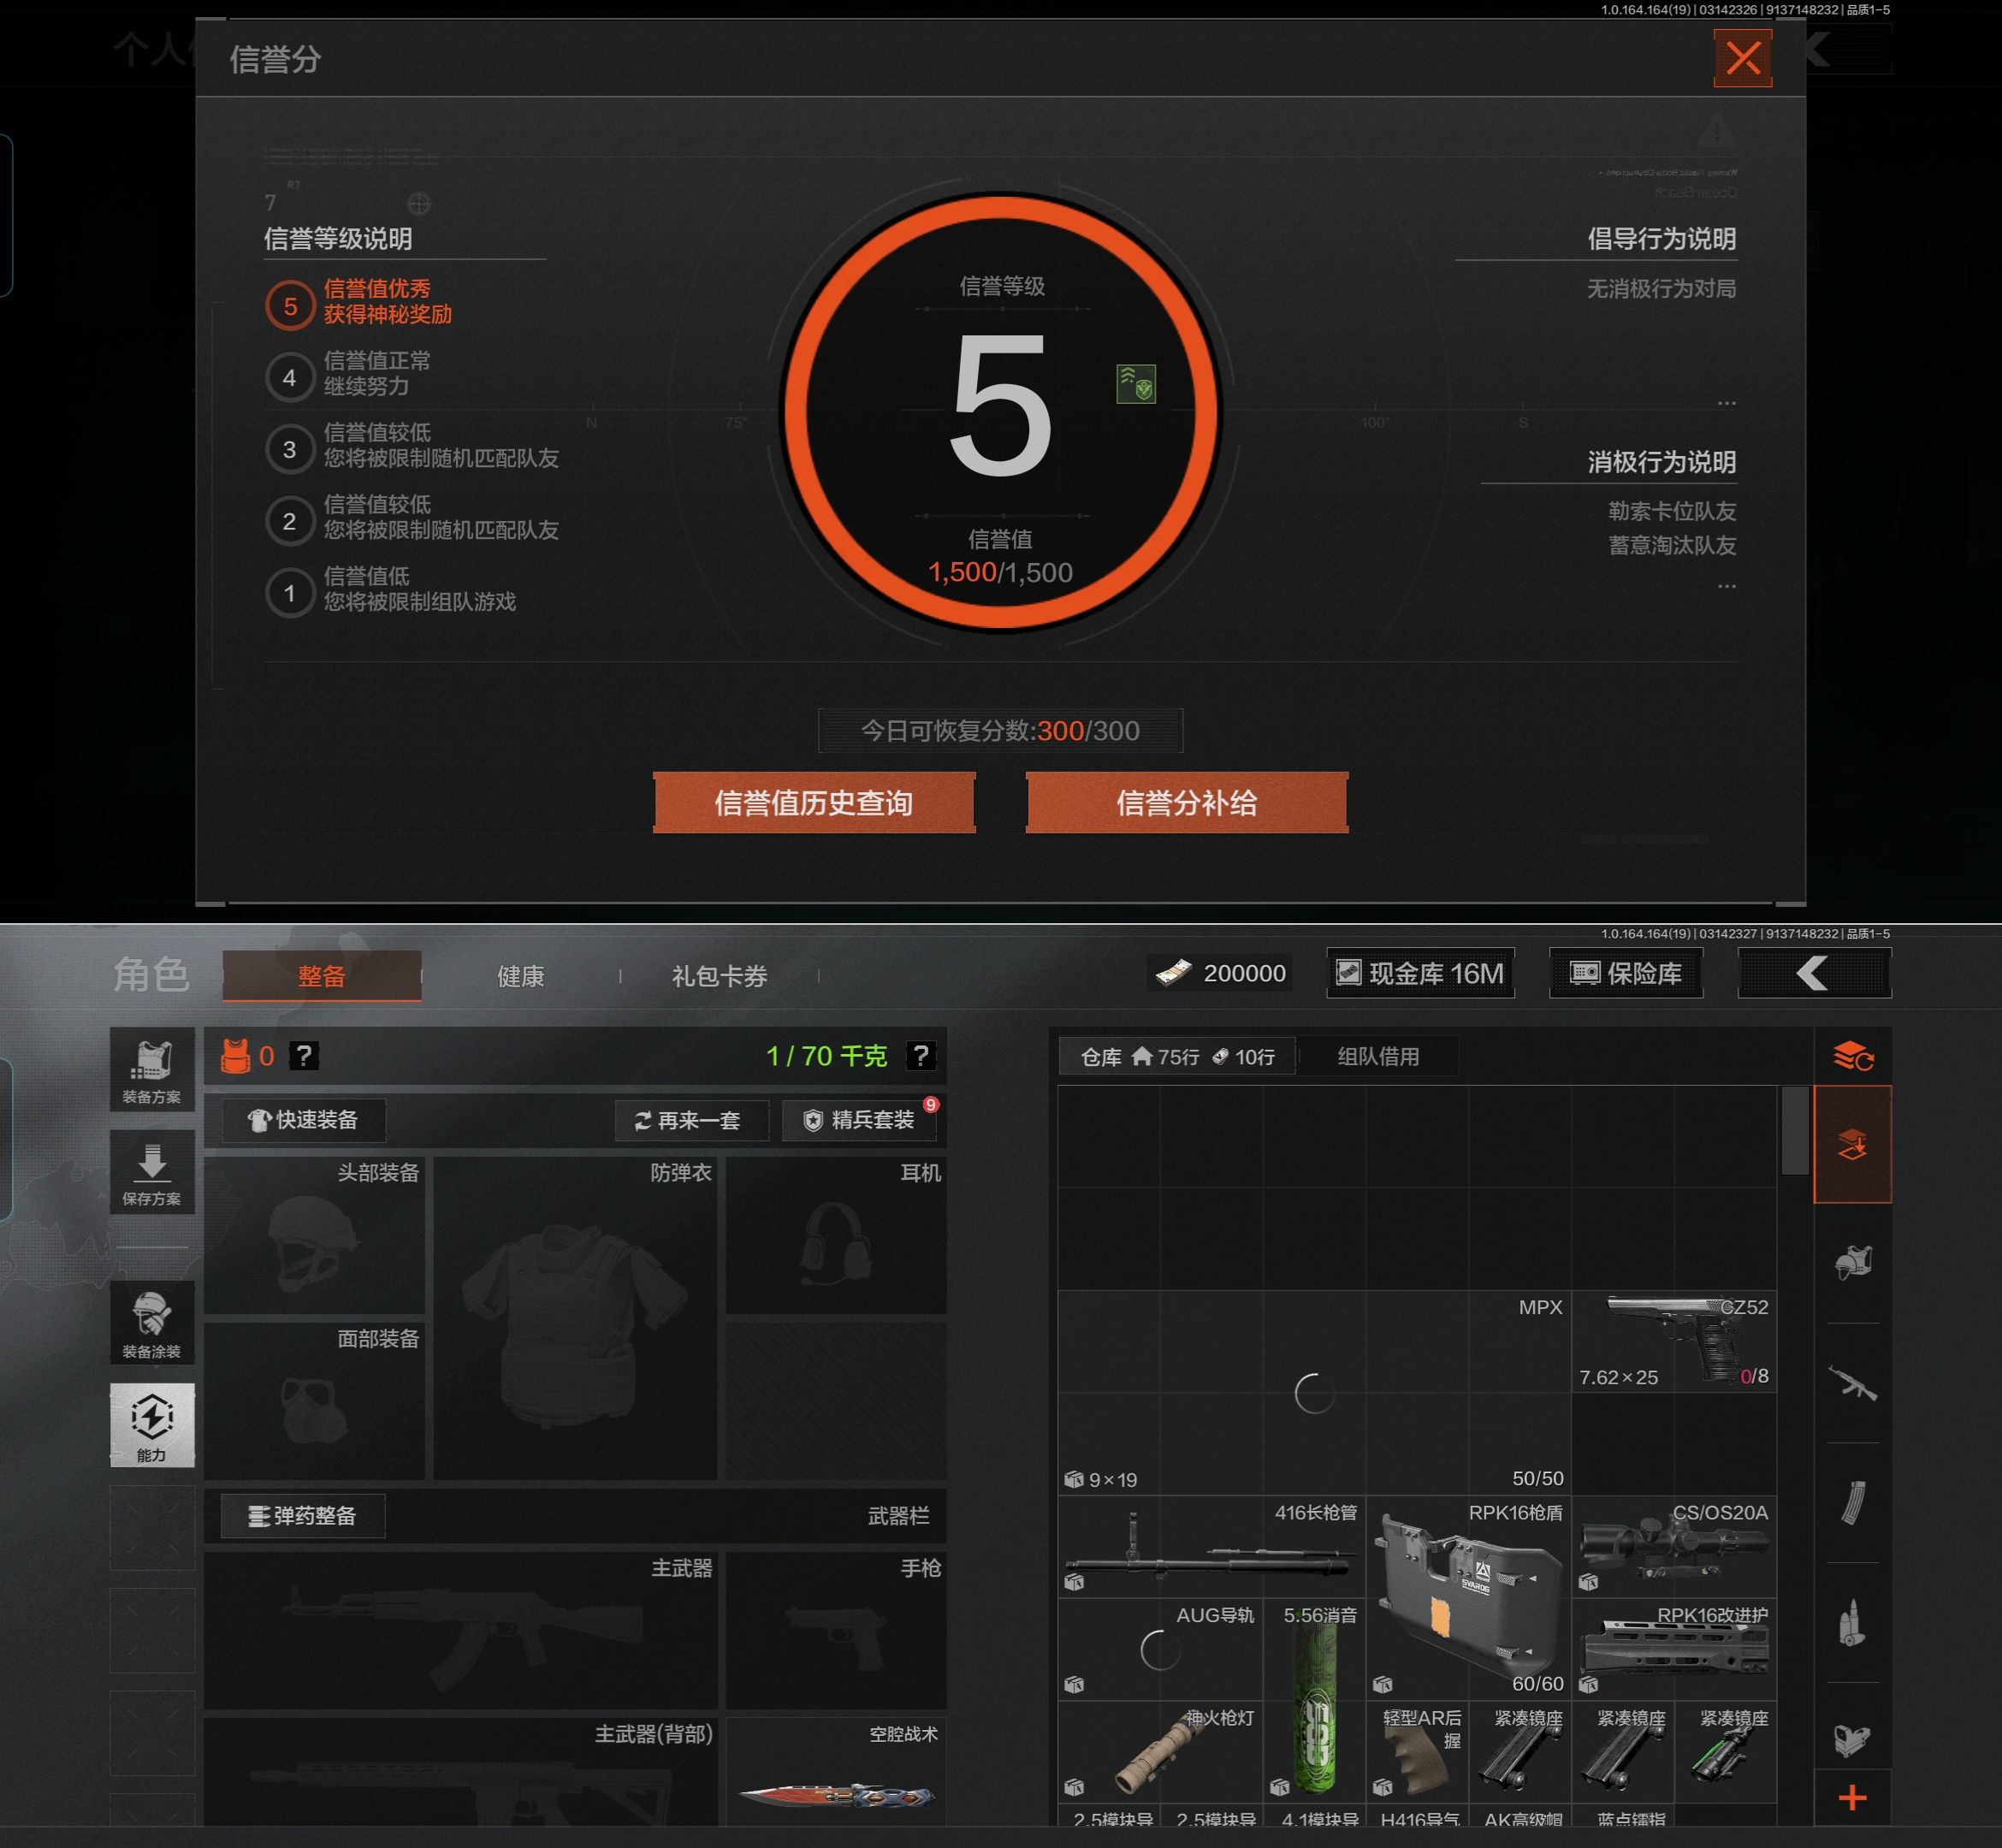This screenshot has height=1848, width=2002.
Task: Filter warehouse by armor and helmet icon
Action: pyautogui.click(x=1852, y=1263)
